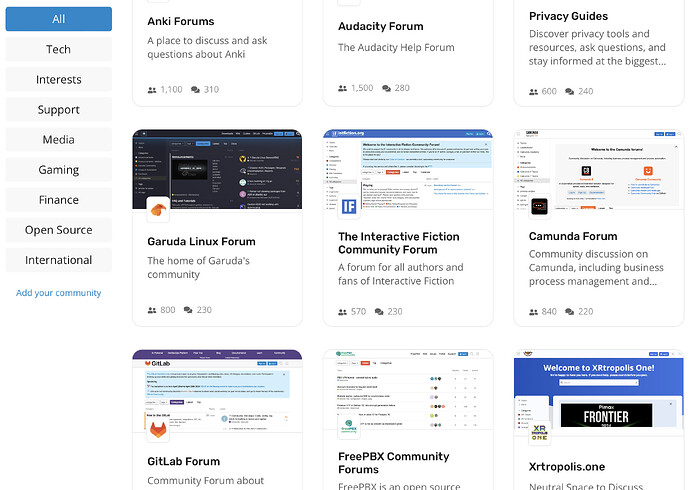This screenshot has width=690, height=490.
Task: Click the Camunda Forum posts chat icon
Action: 569,312
